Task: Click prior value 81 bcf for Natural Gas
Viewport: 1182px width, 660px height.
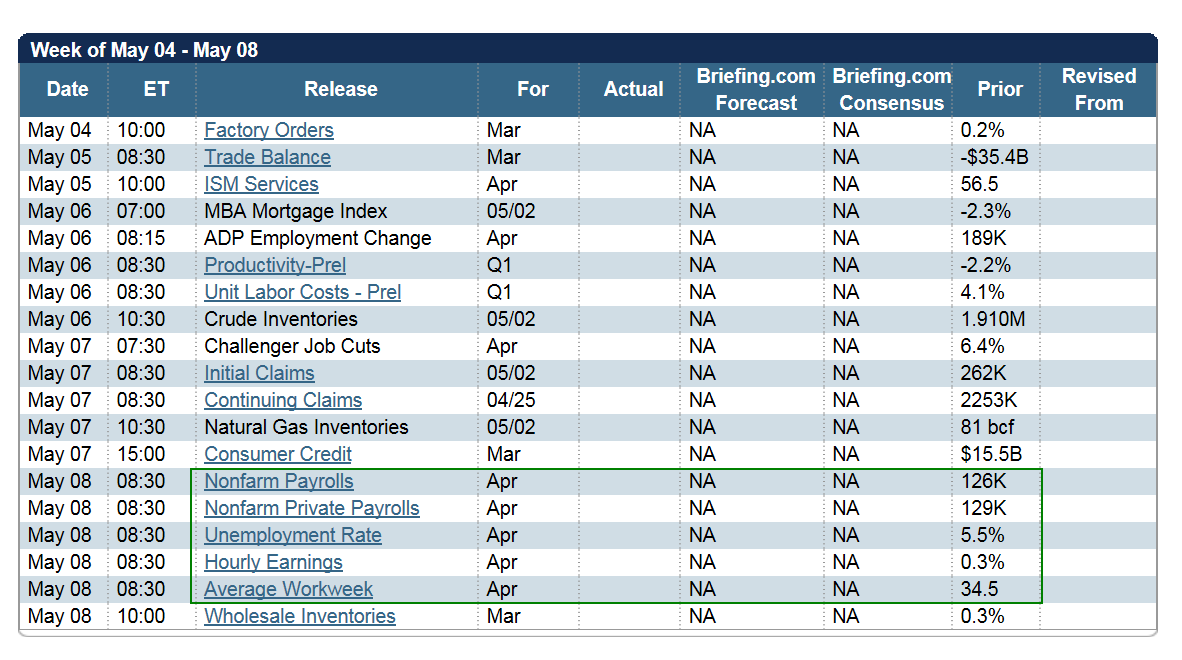Action: coord(988,427)
